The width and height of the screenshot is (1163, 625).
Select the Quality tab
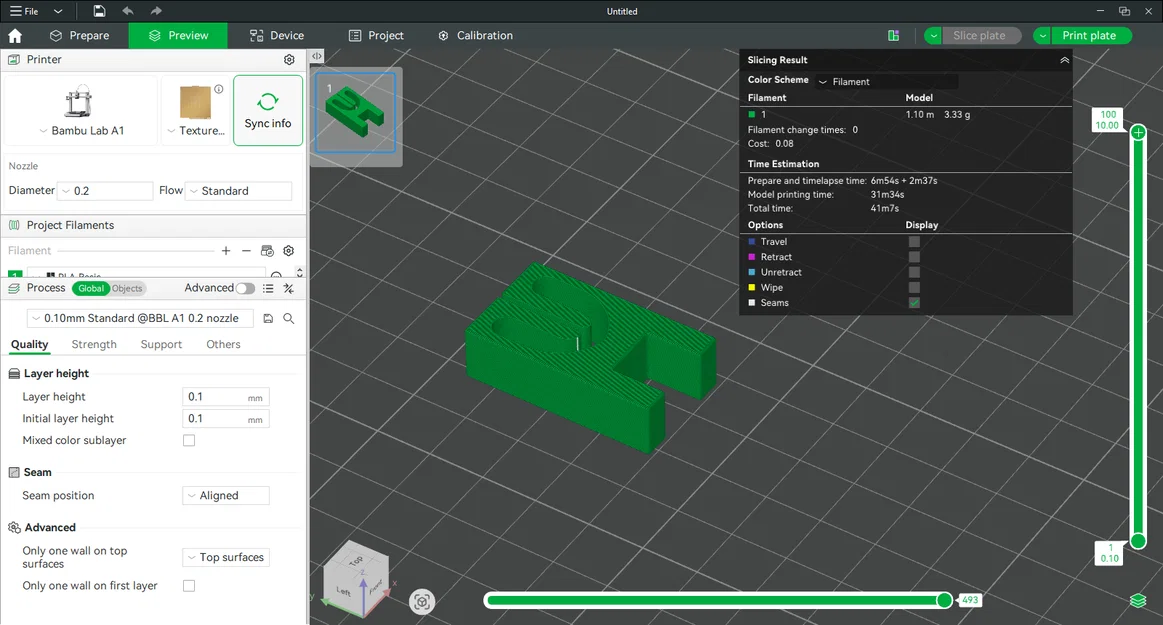point(30,344)
